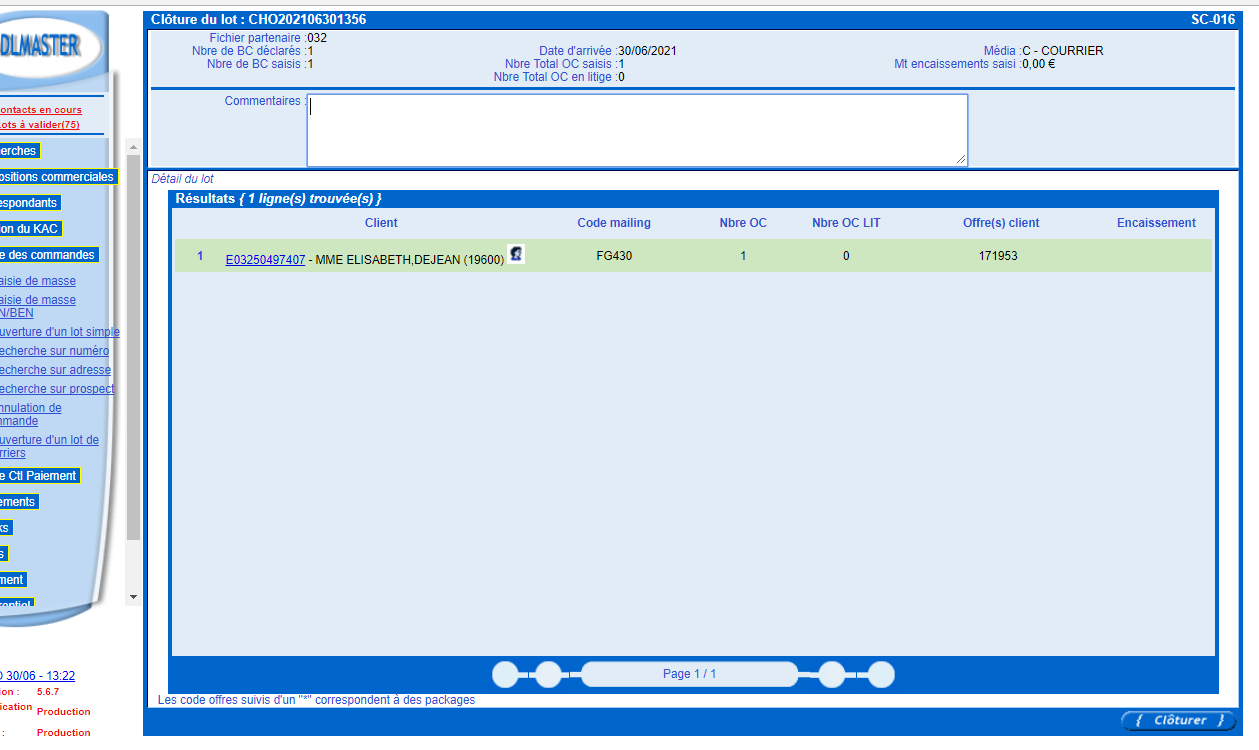Screen dimensions: 1259x750
Task: Click the Nbre OC LIT column header
Action: [846, 223]
